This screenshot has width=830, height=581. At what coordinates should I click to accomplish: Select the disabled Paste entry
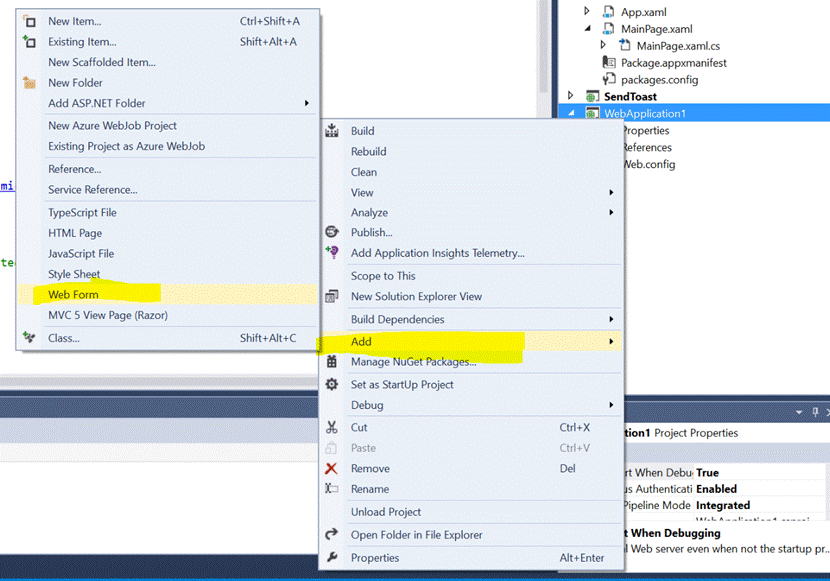point(471,448)
